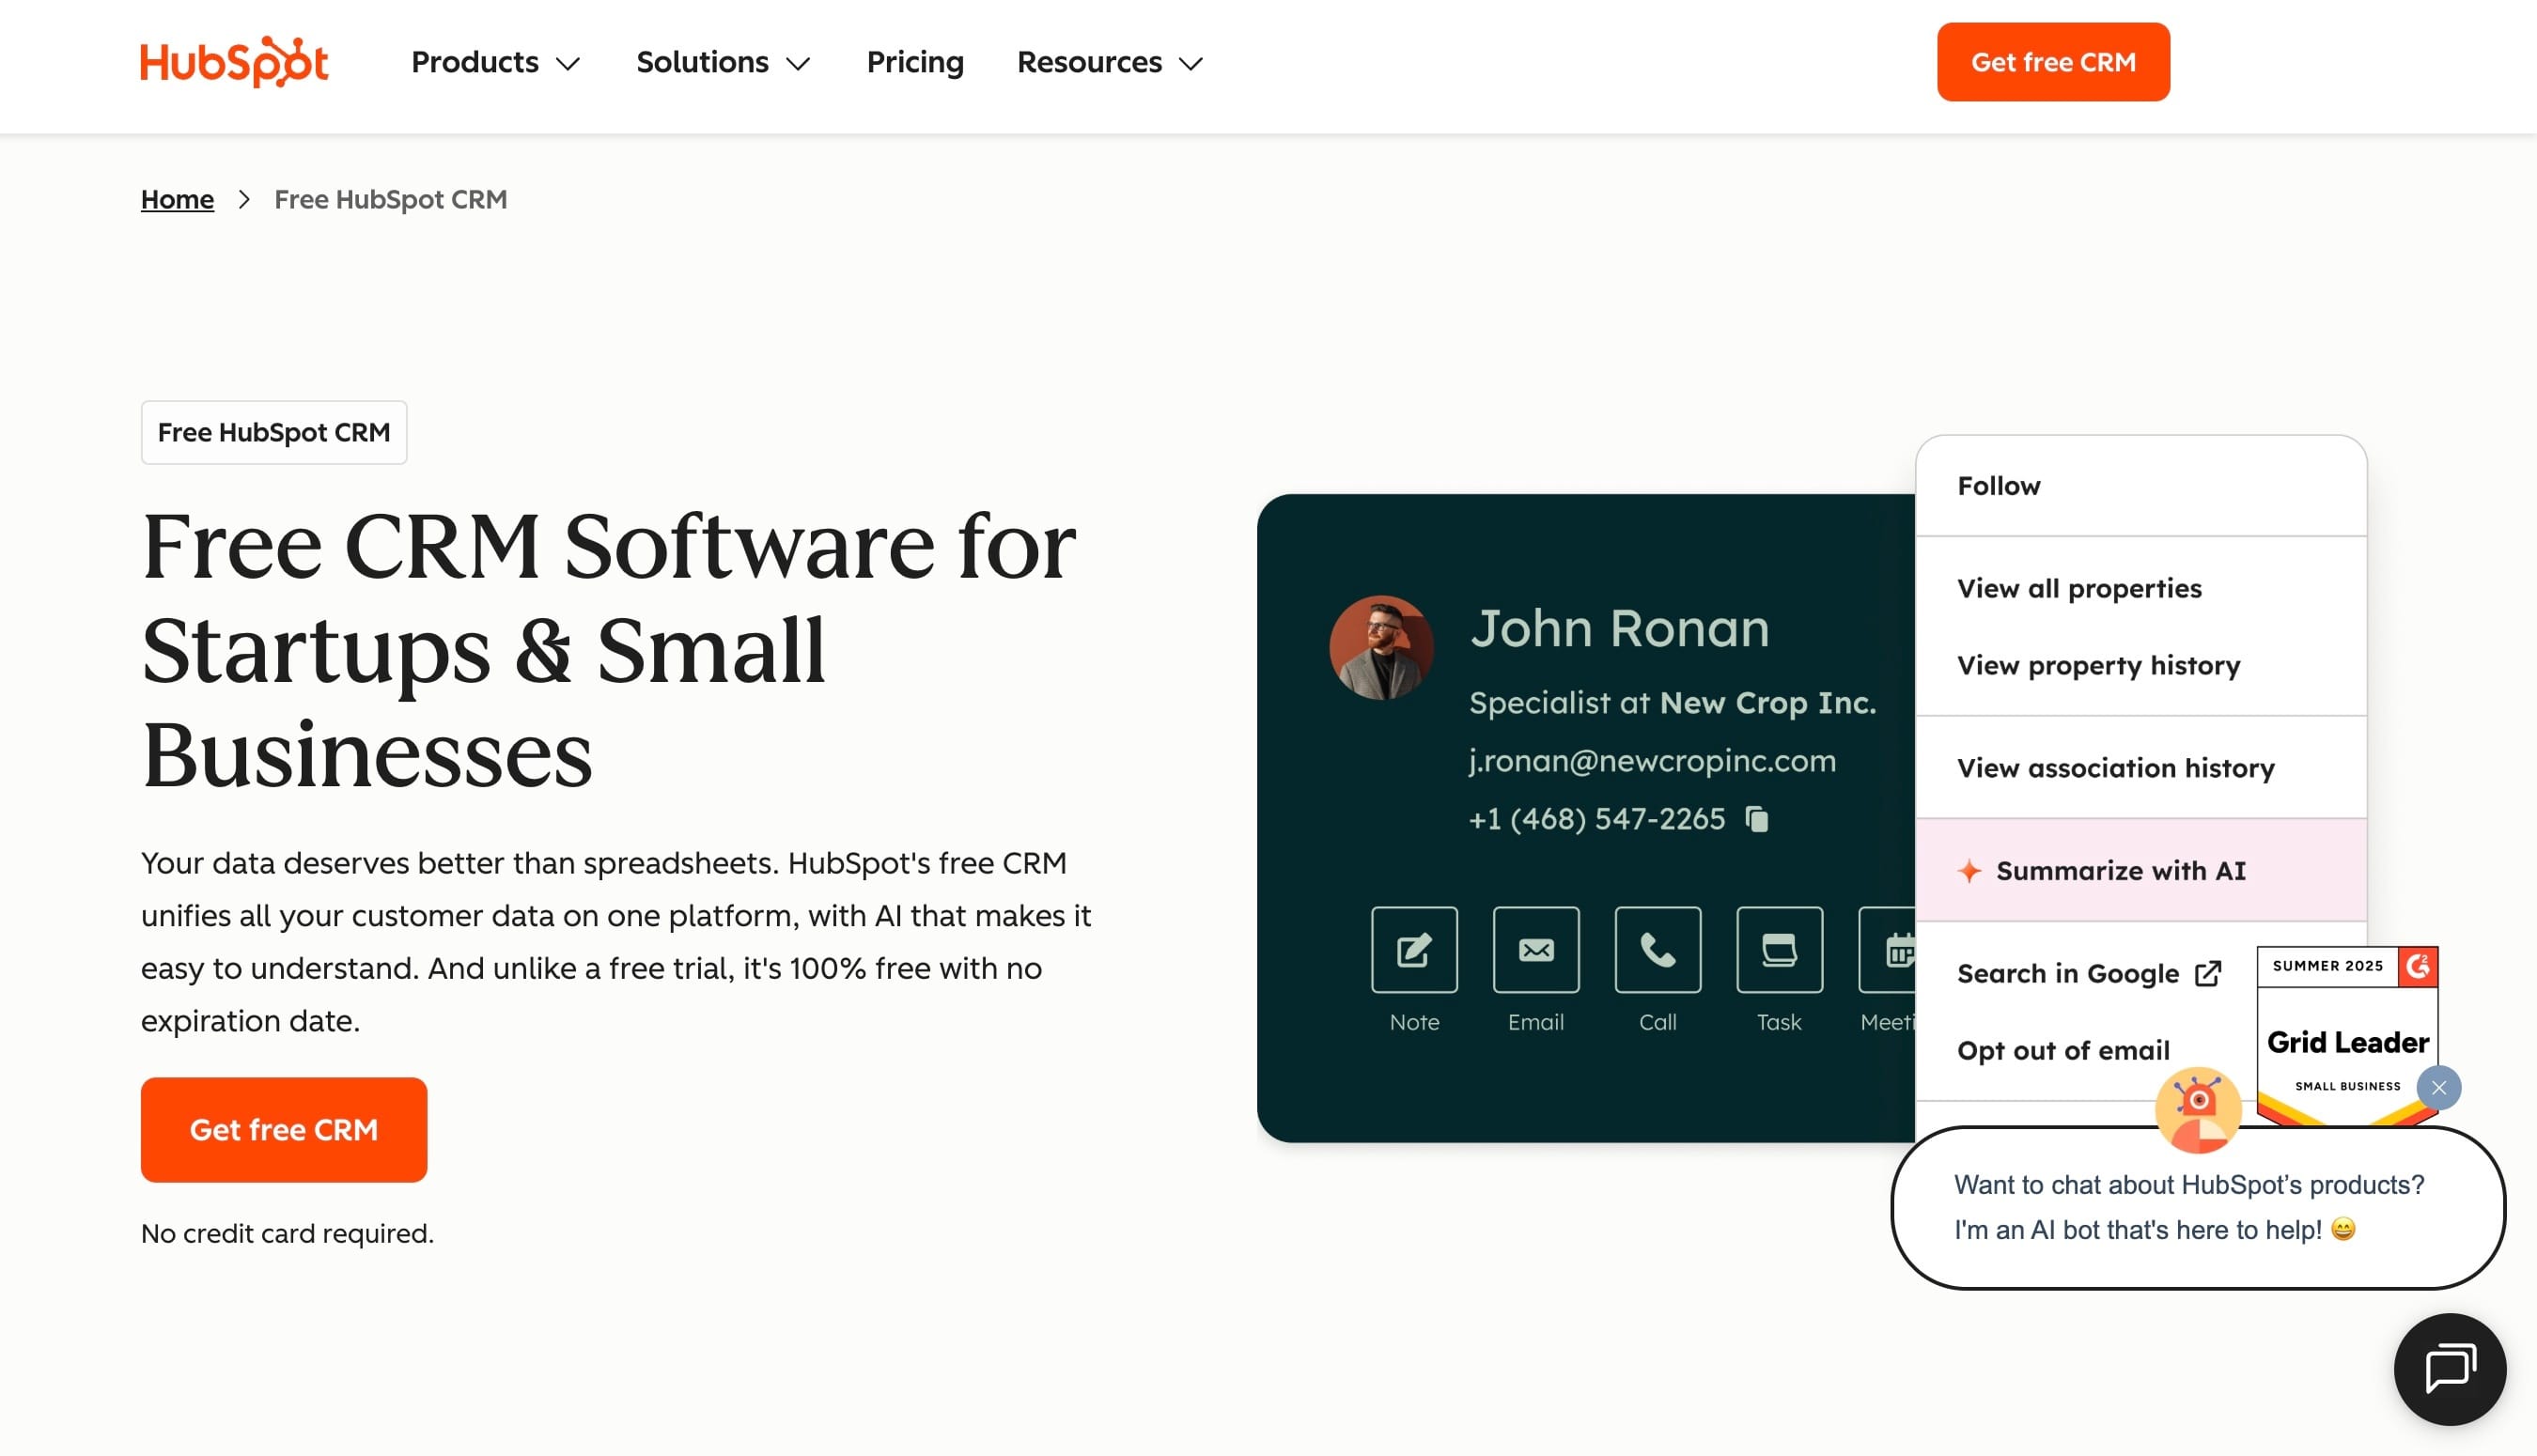Select View all properties in the context menu
The height and width of the screenshot is (1456, 2537).
(2079, 588)
